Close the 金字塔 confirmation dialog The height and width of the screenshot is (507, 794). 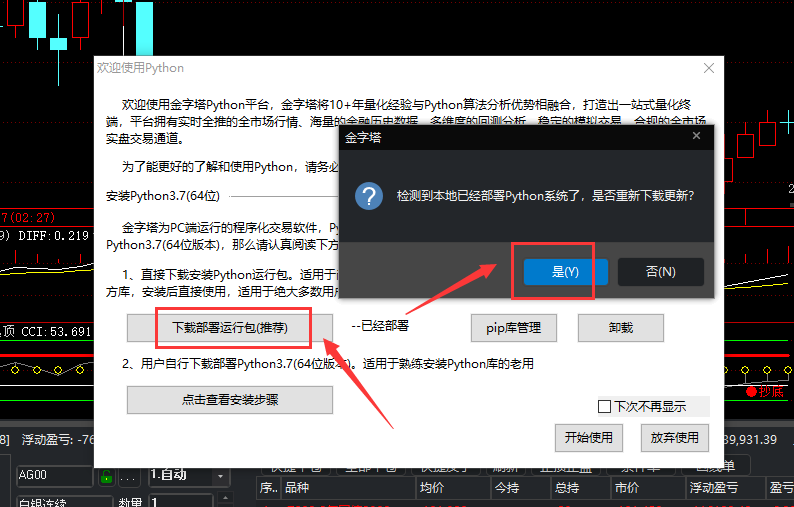click(x=696, y=136)
